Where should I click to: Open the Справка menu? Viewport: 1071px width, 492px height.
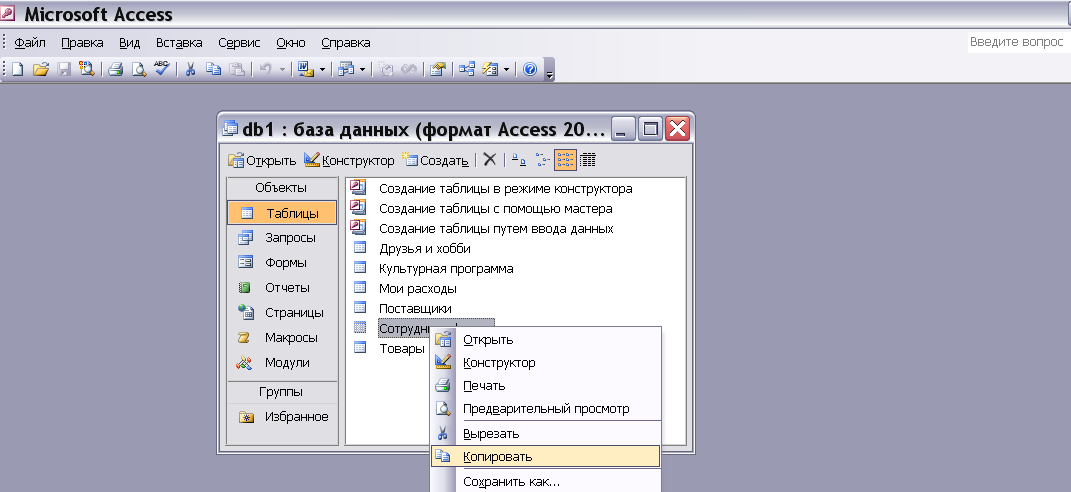(x=346, y=42)
